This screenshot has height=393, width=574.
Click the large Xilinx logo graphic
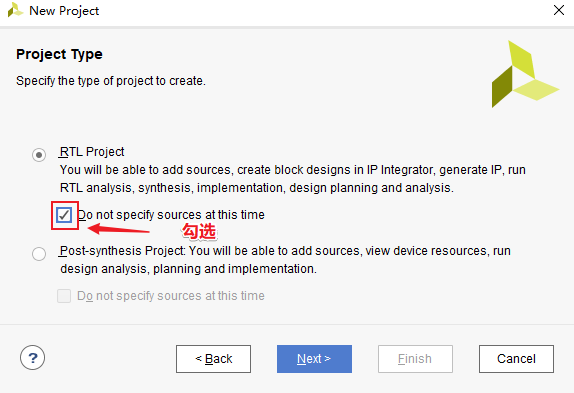coord(525,74)
